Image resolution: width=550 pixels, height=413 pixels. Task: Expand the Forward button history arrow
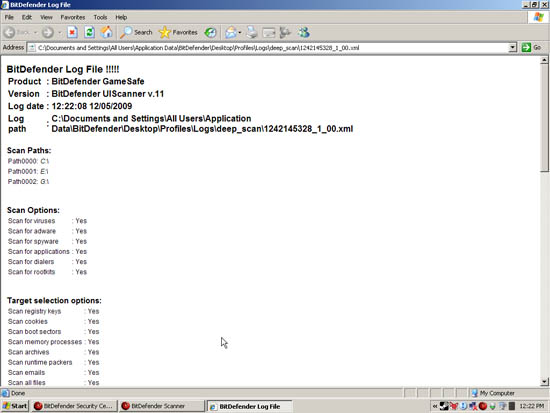59,33
